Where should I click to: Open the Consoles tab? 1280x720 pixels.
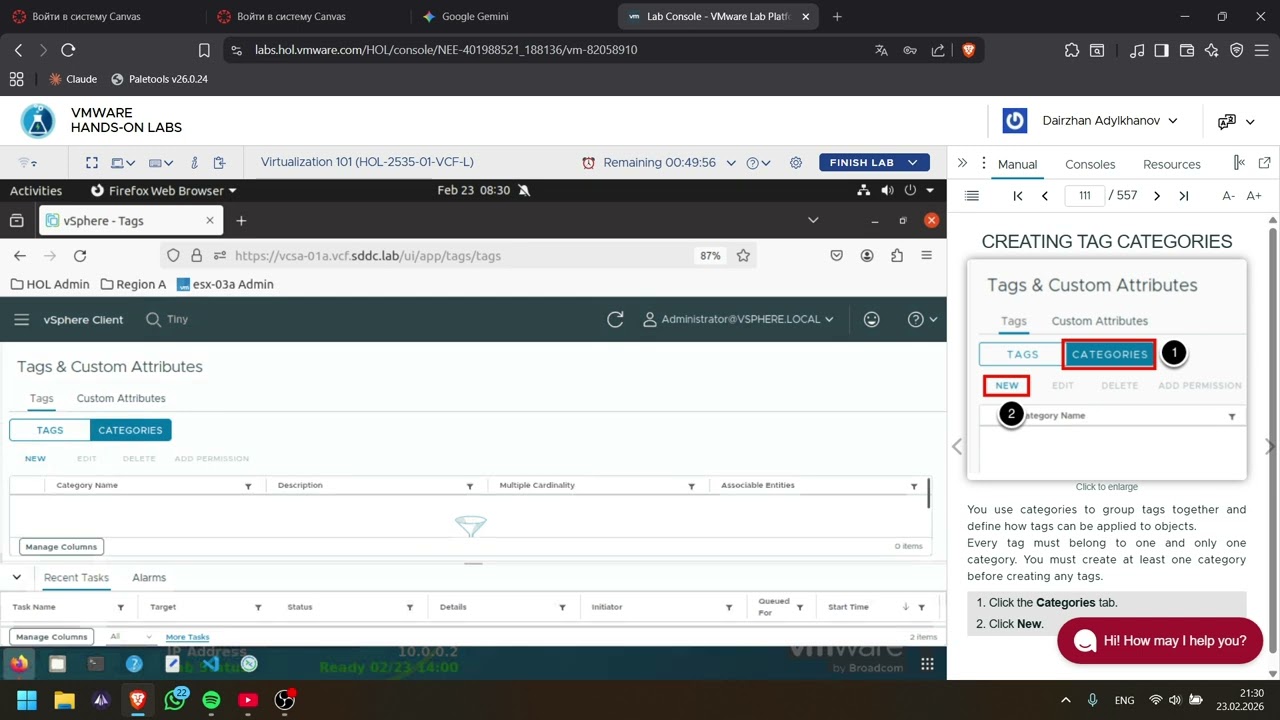coord(1090,164)
